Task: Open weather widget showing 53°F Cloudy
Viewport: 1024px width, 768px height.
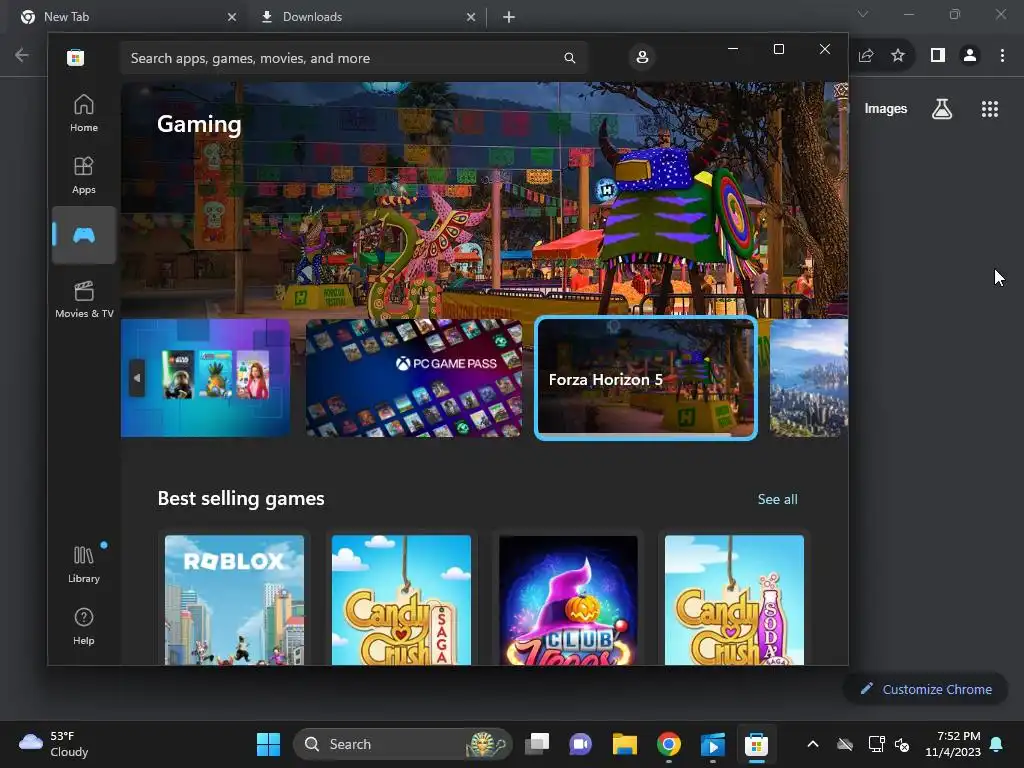Action: pos(54,744)
